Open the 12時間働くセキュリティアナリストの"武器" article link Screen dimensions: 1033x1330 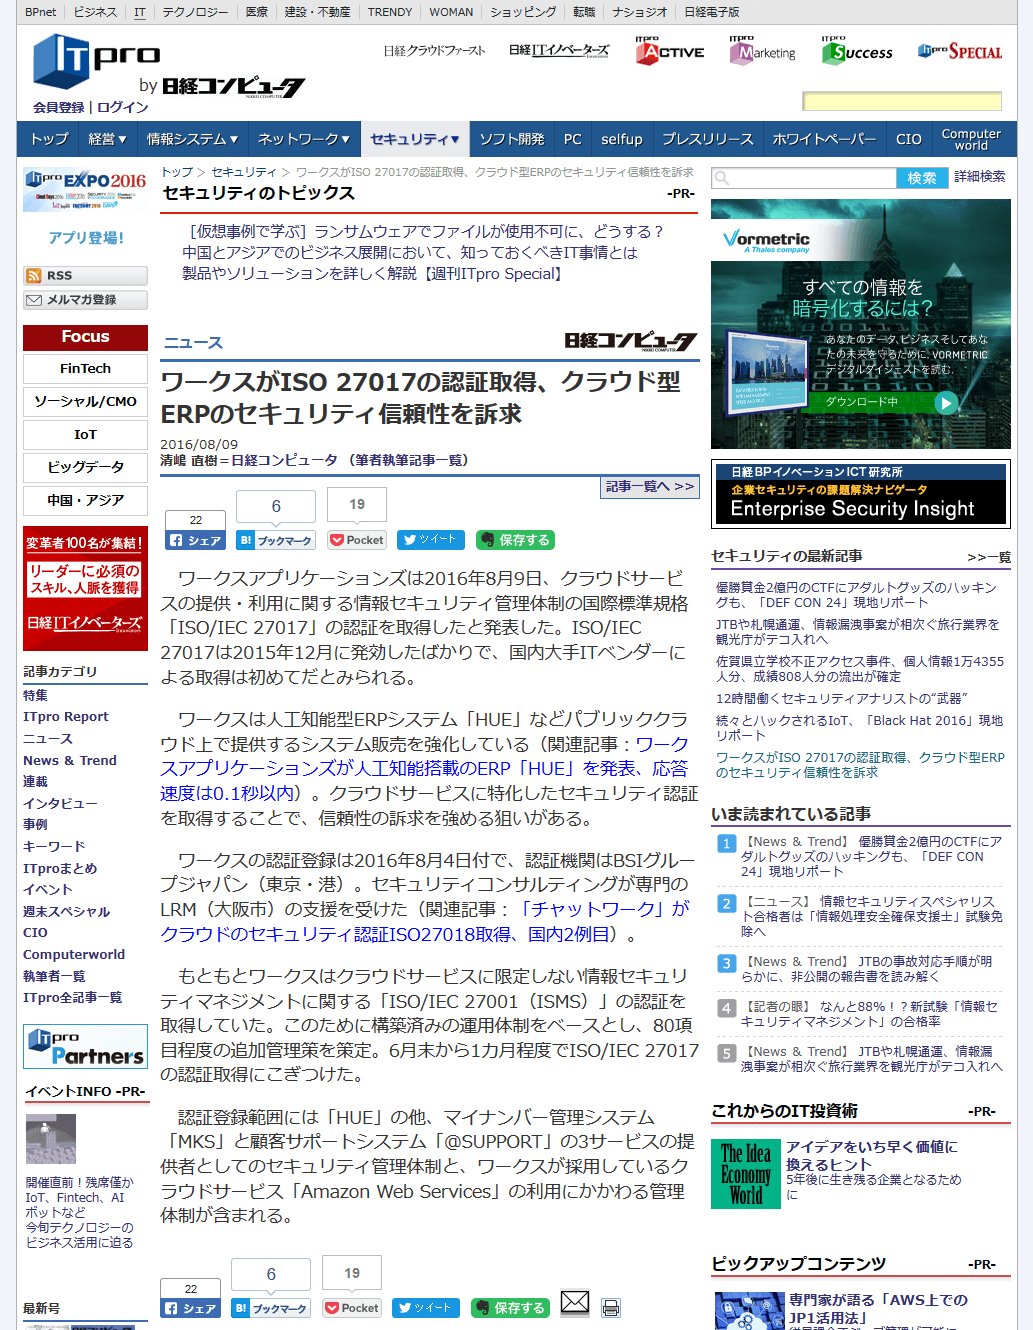coord(842,699)
